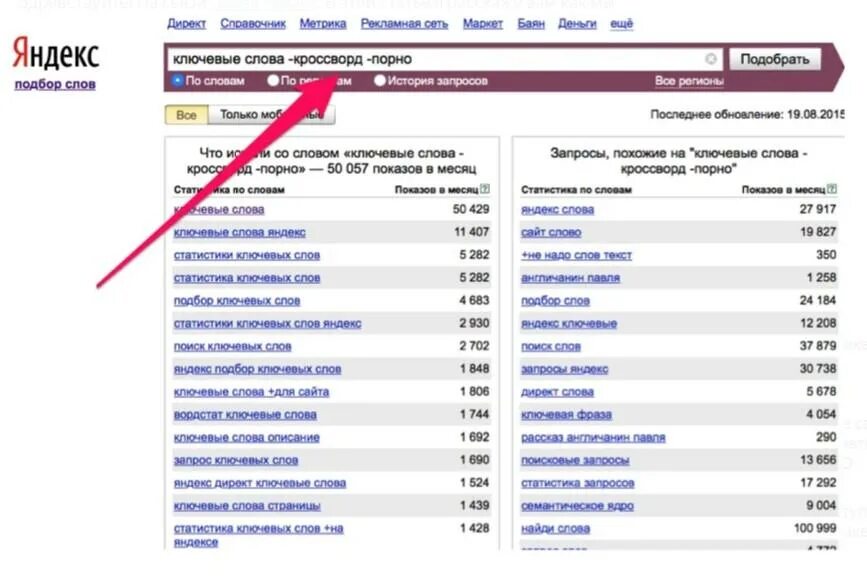
Task: Select the По регионам radio button
Action: [x=273, y=81]
